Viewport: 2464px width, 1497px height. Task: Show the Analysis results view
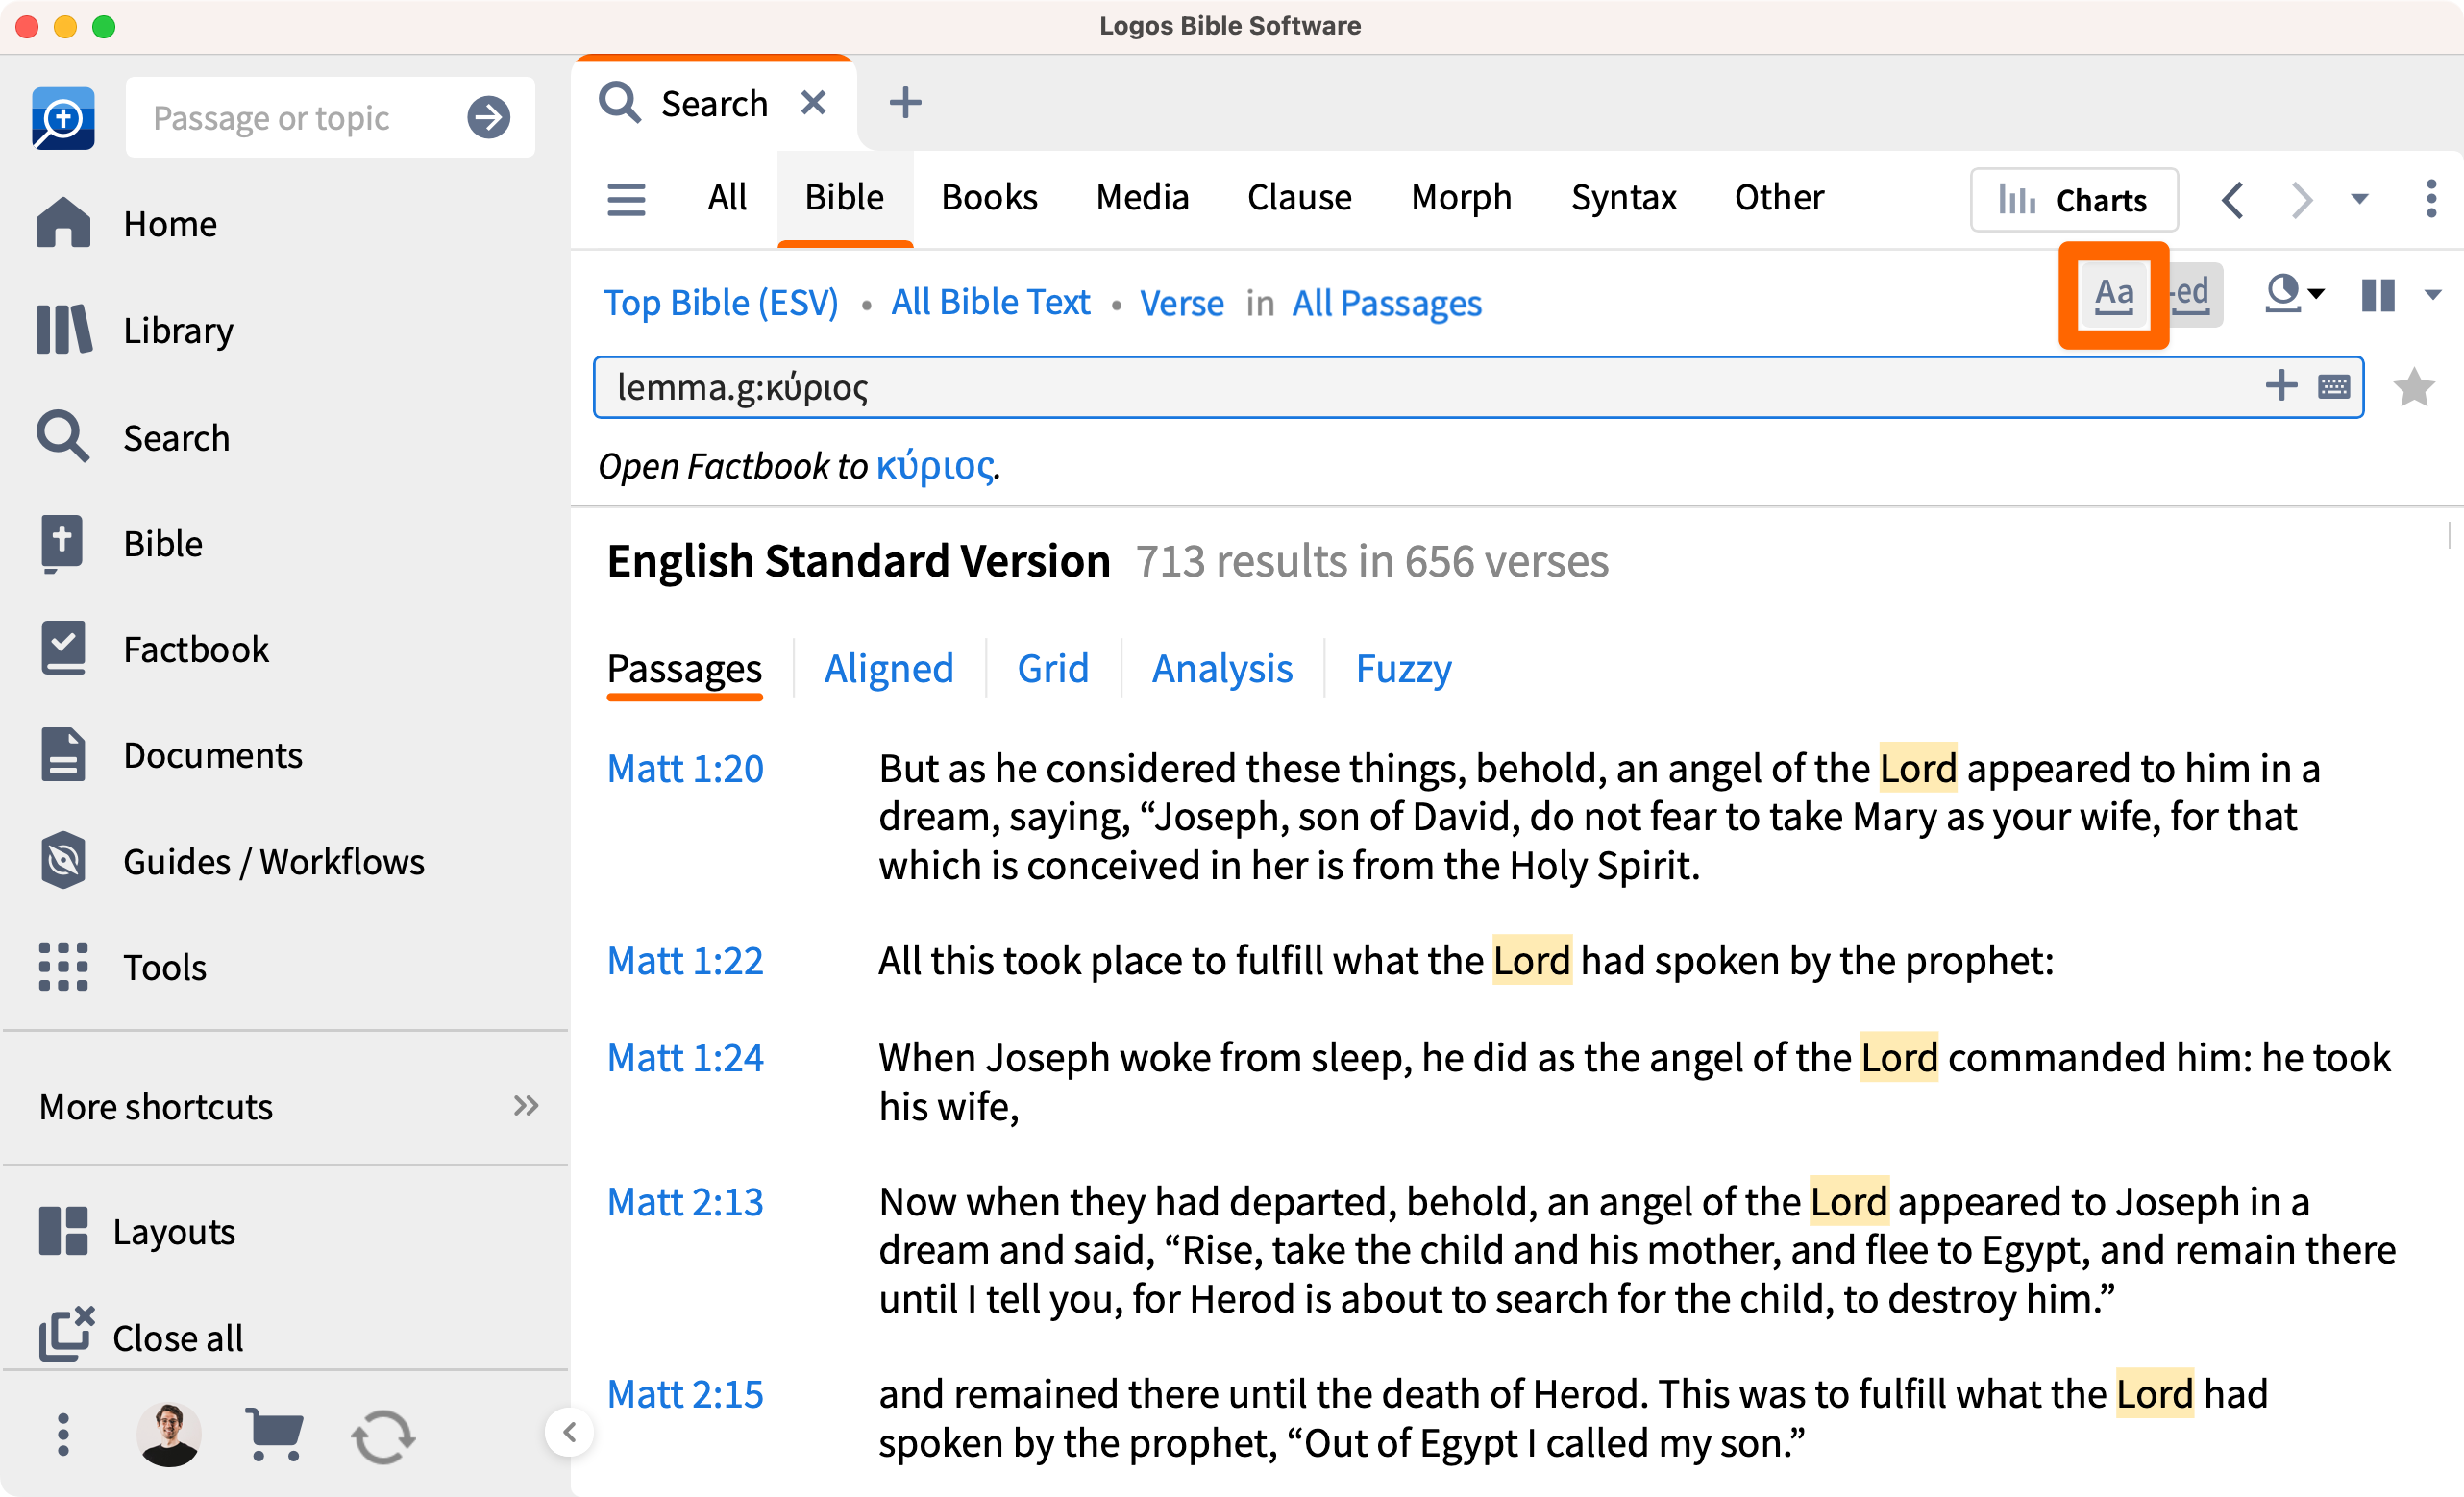[x=1222, y=668]
